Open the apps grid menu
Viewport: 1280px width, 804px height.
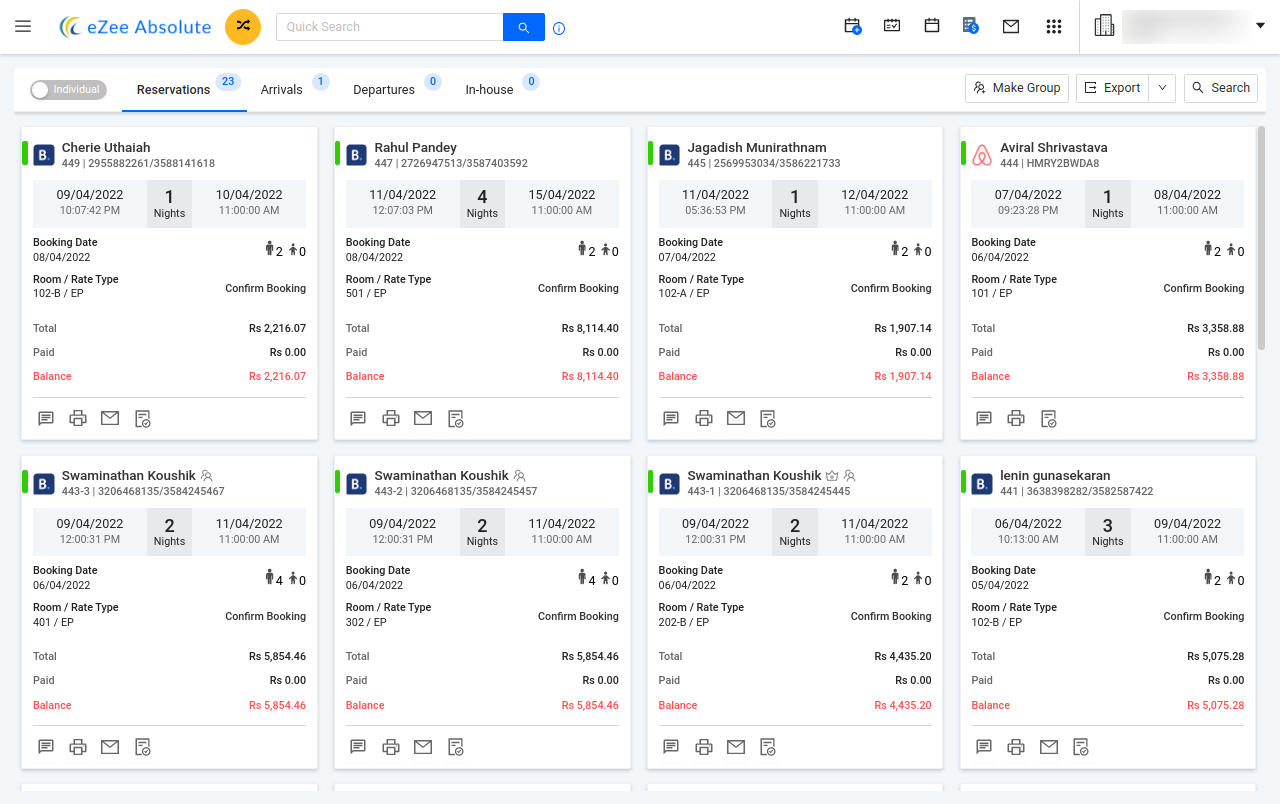[1053, 27]
